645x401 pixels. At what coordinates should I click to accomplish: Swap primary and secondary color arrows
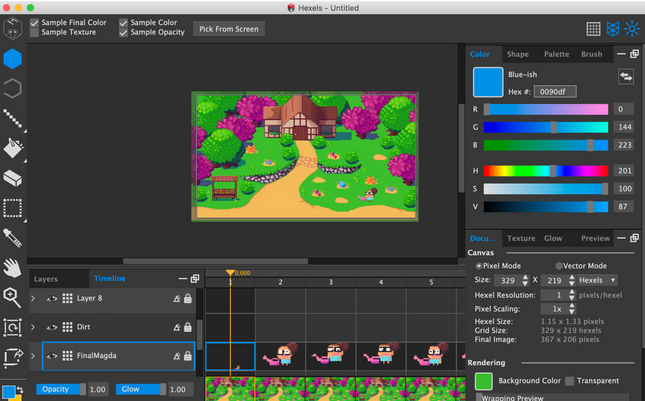tap(626, 76)
